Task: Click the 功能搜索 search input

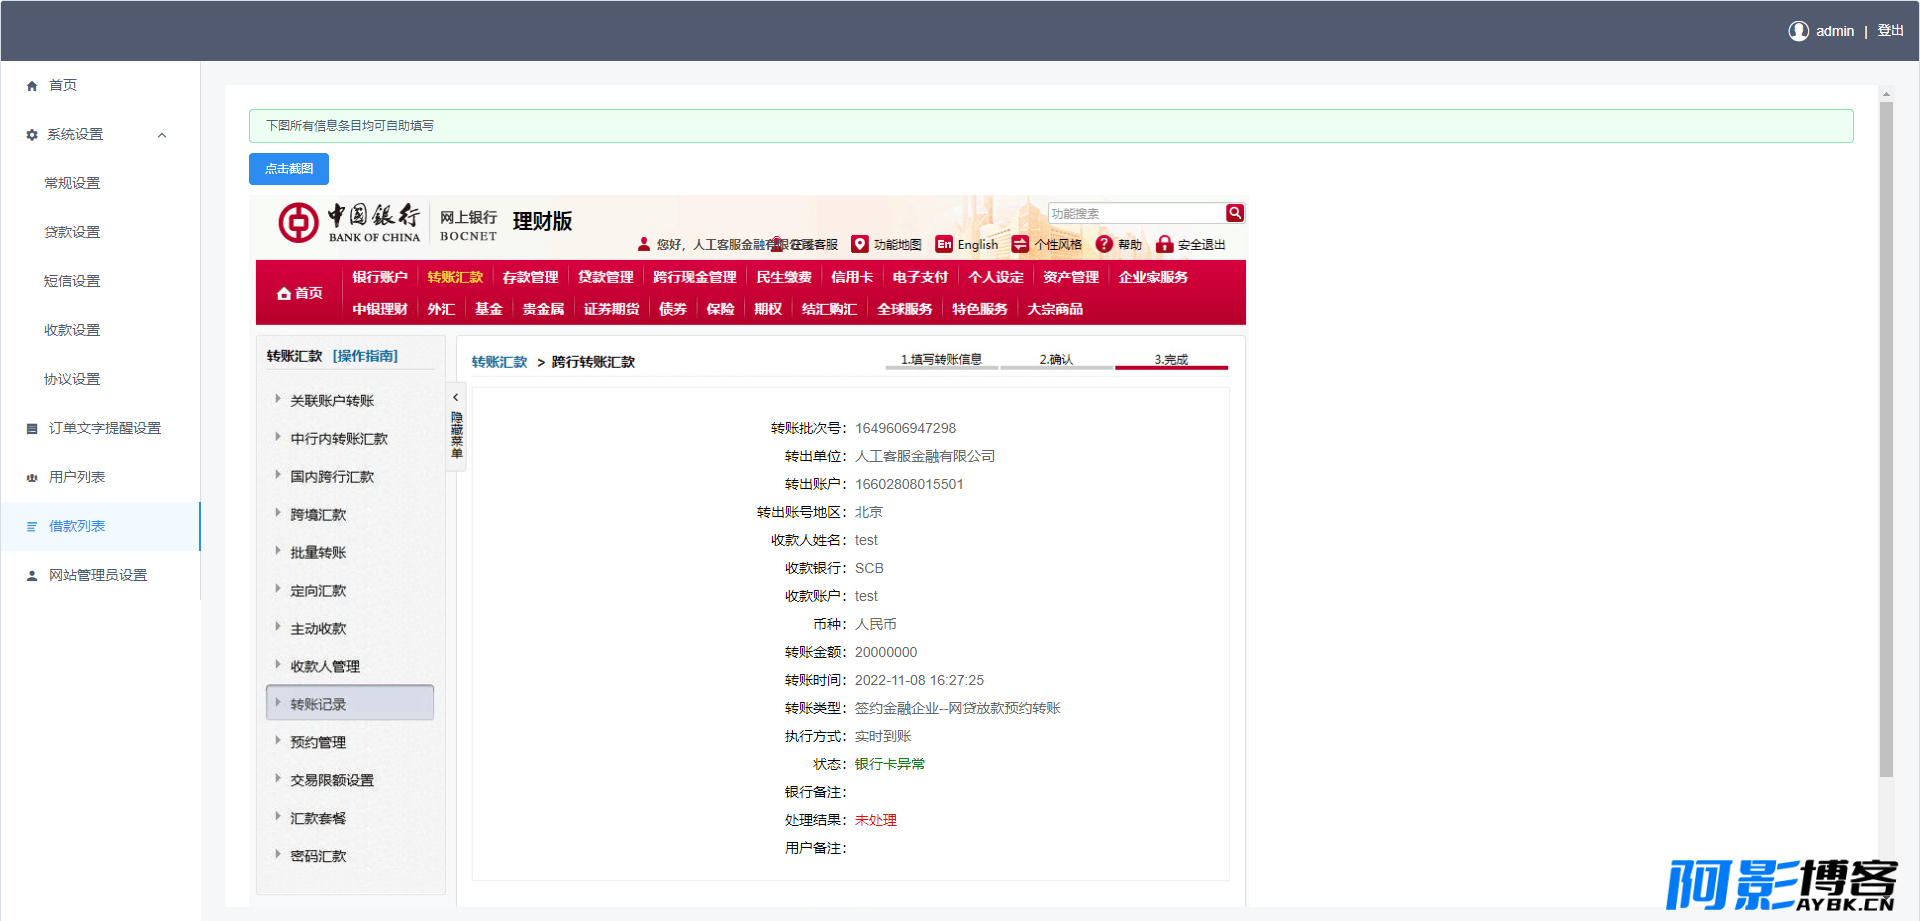Action: 1136,214
